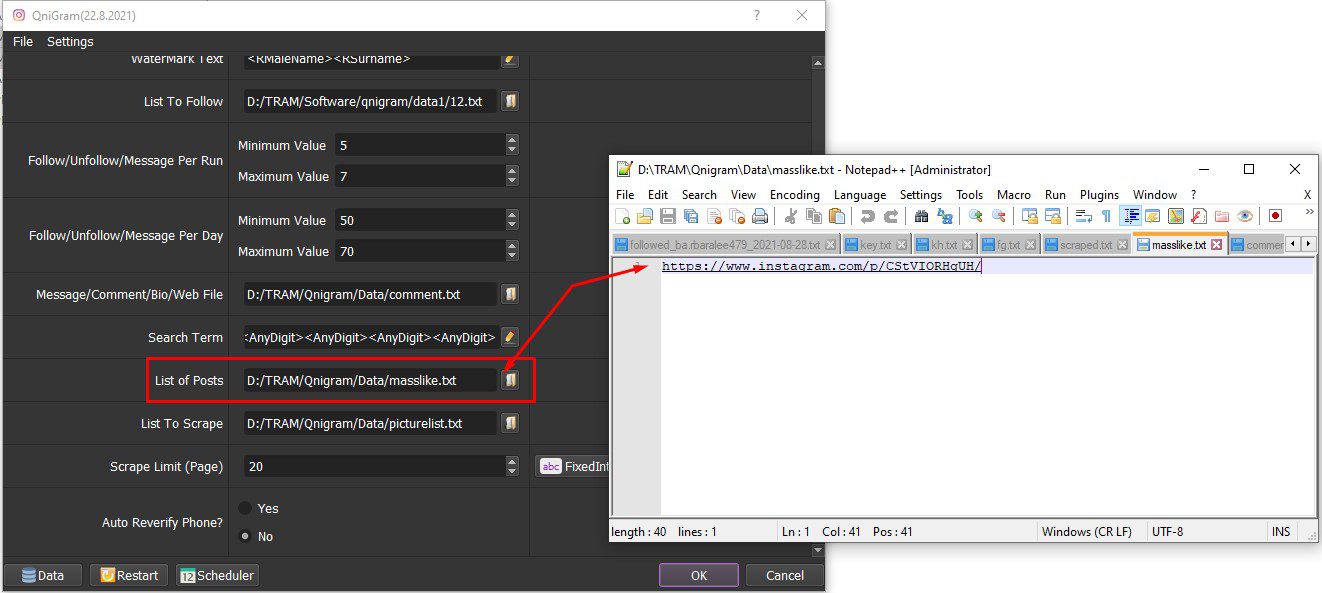The height and width of the screenshot is (593, 1322).
Task: Open QniGram Settings menu
Action: [70, 41]
